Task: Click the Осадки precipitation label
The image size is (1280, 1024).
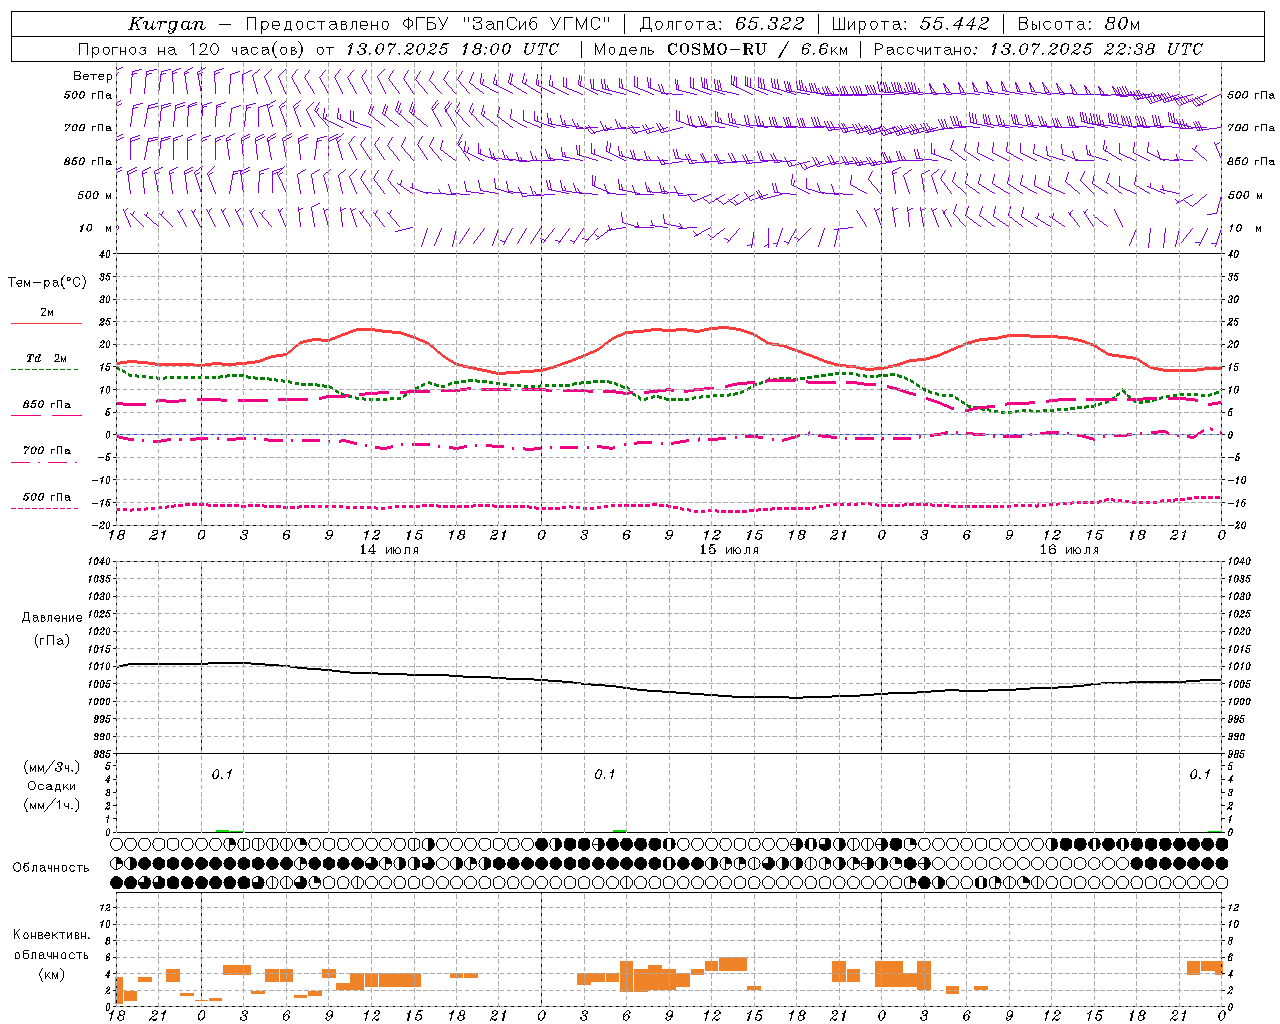Action: point(52,786)
